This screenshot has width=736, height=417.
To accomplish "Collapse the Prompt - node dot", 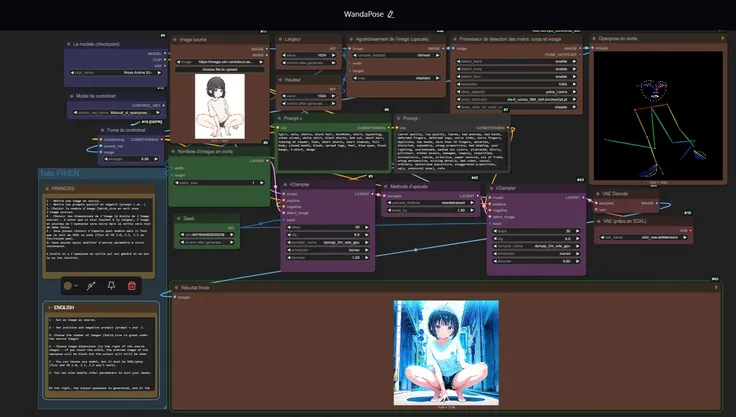I will [x=399, y=118].
